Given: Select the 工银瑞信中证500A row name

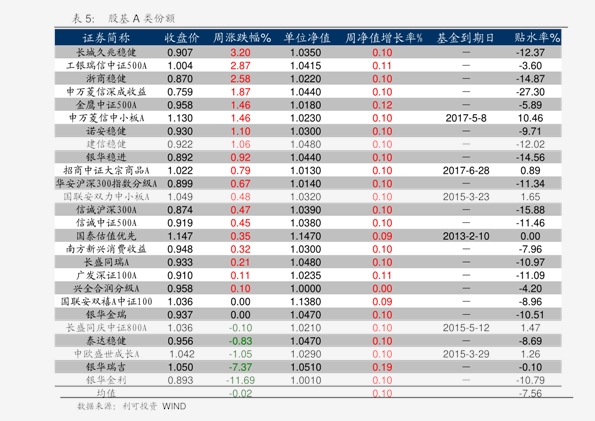Looking at the screenshot, I should coord(106,66).
